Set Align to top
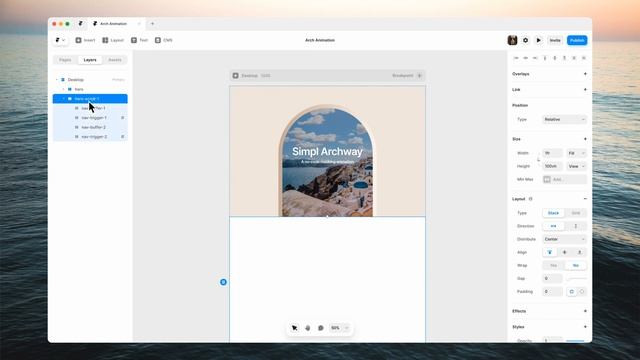 click(550, 252)
